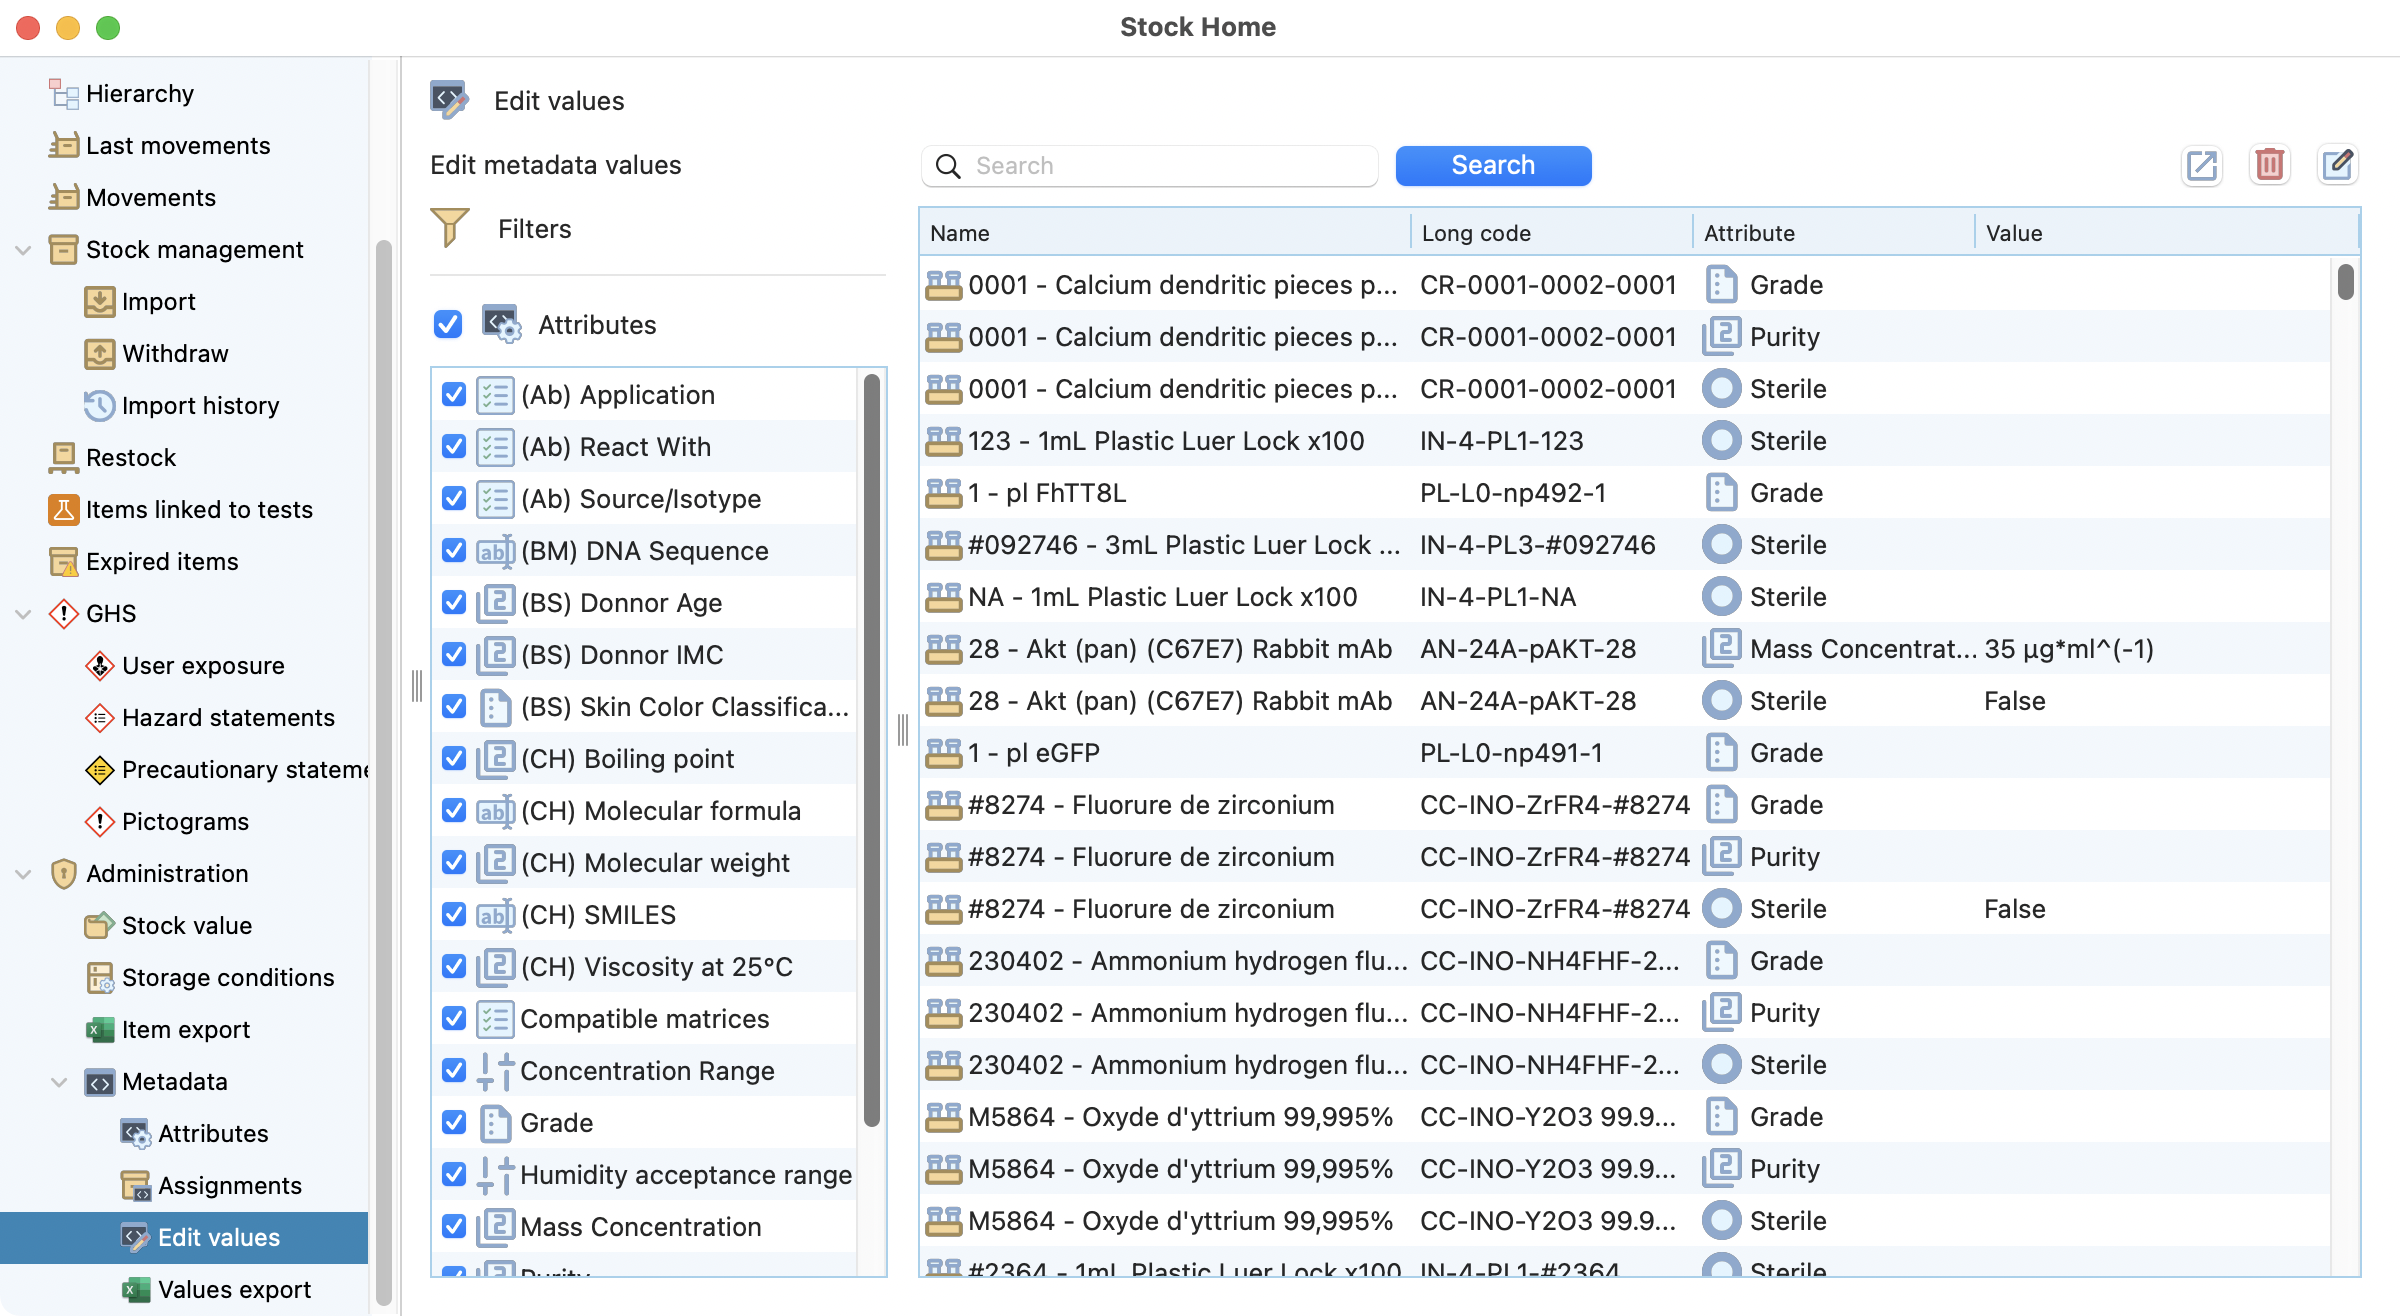Click the attributes filter list scrollbar
This screenshot has height=1316, width=2400.
(x=871, y=750)
